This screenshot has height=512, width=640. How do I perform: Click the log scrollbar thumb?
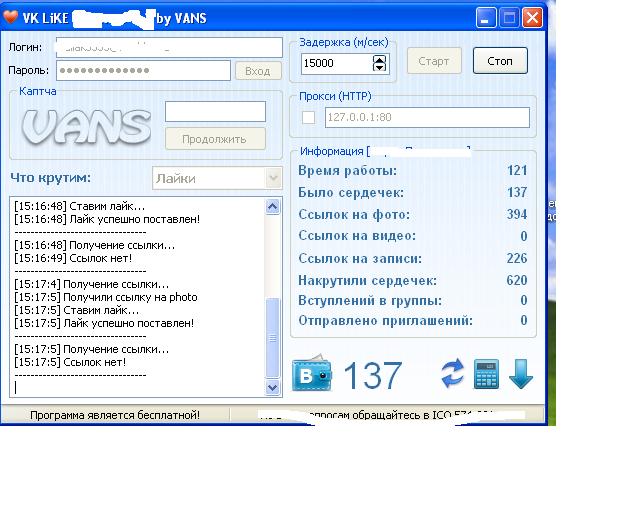click(272, 338)
